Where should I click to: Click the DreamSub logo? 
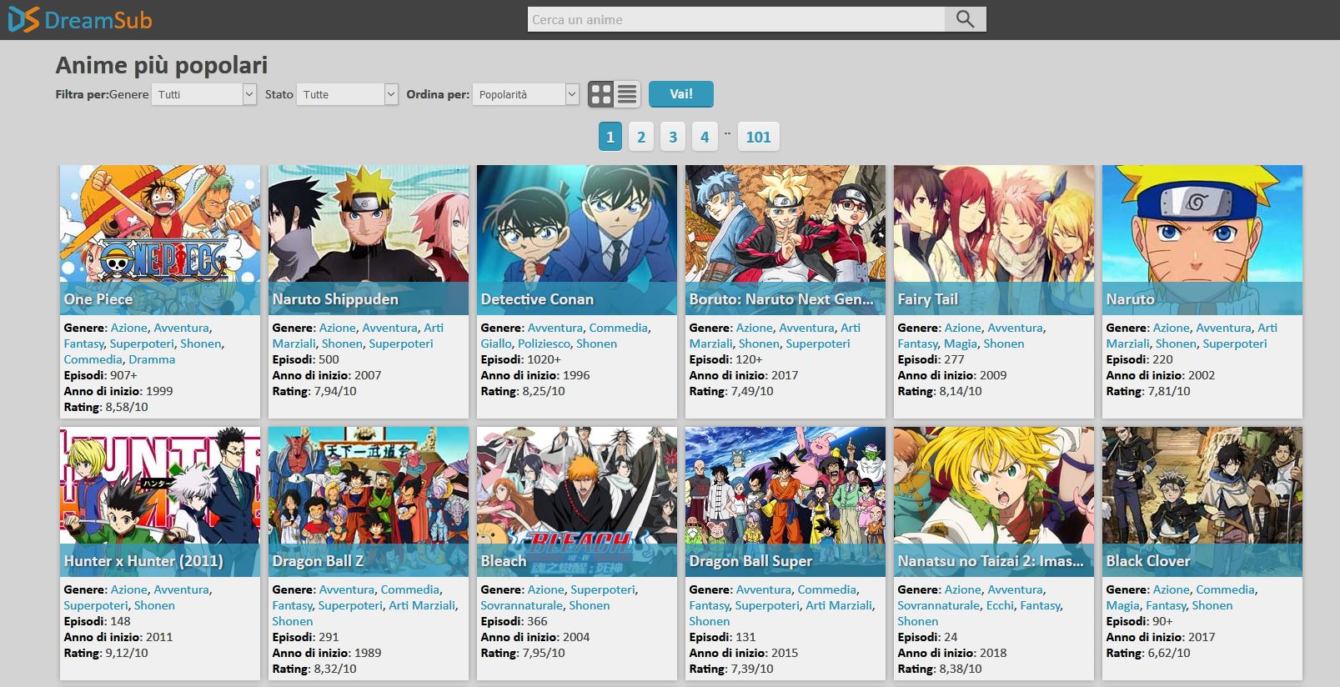pos(80,19)
